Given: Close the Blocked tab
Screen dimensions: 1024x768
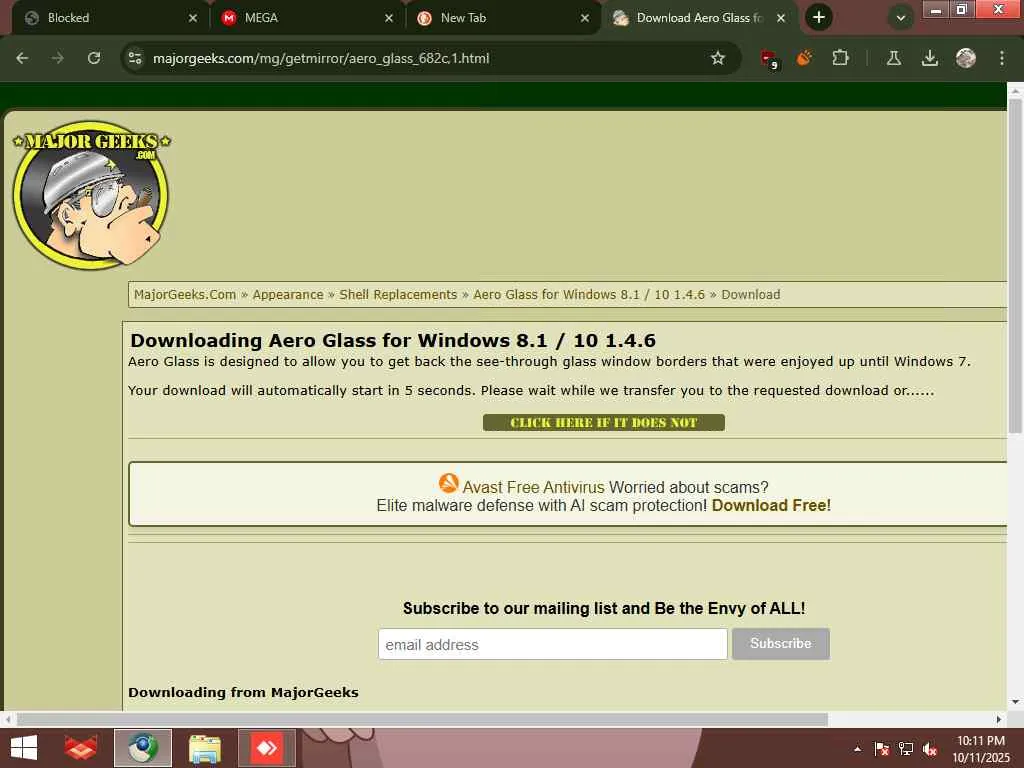Looking at the screenshot, I should 193,18.
